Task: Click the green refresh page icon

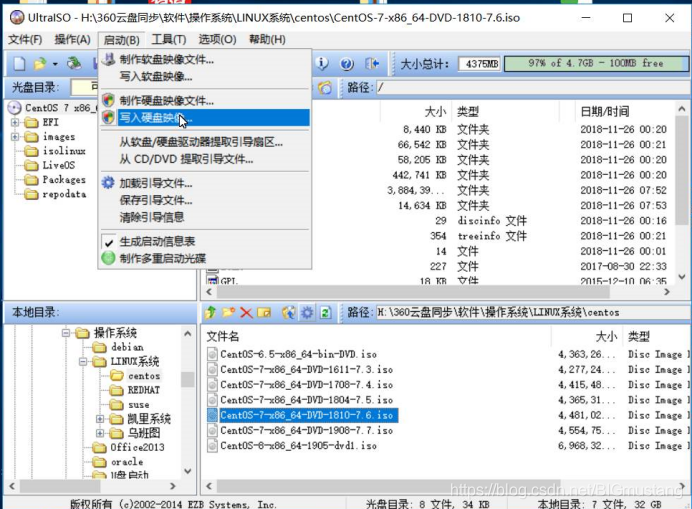Action: (x=325, y=313)
